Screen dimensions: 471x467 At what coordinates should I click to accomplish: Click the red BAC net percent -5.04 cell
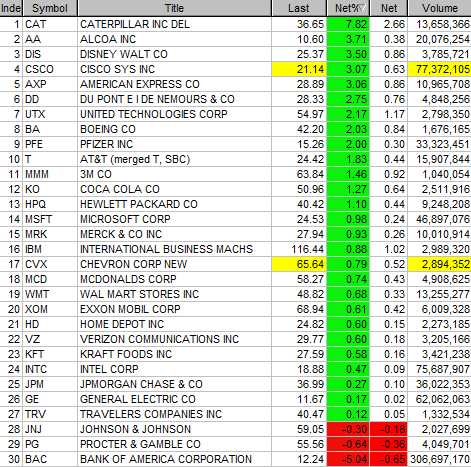pos(348,459)
